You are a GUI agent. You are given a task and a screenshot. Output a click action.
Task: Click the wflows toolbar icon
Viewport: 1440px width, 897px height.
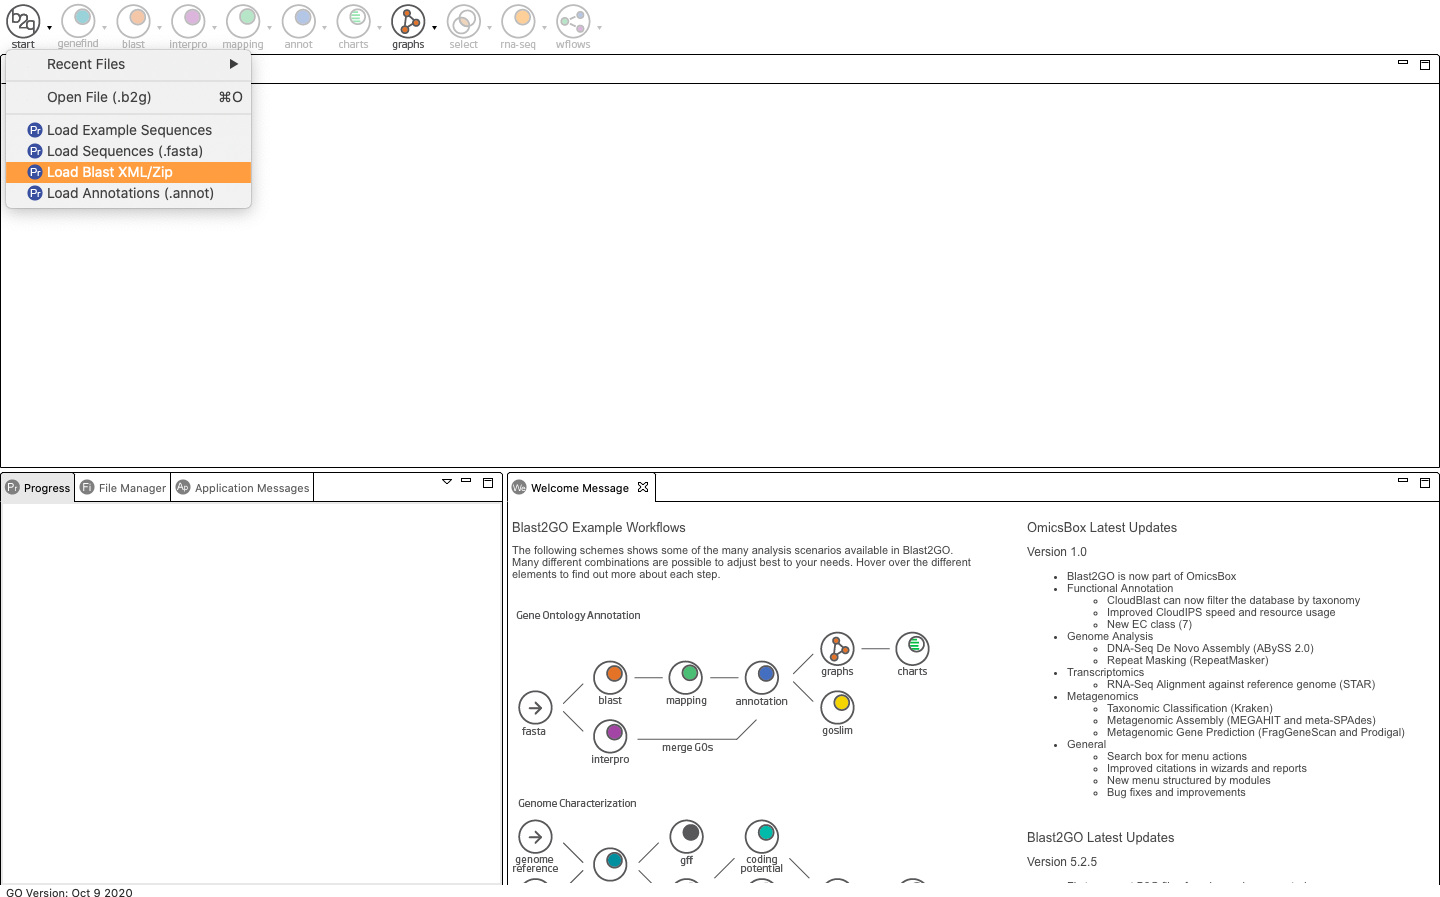click(x=573, y=21)
